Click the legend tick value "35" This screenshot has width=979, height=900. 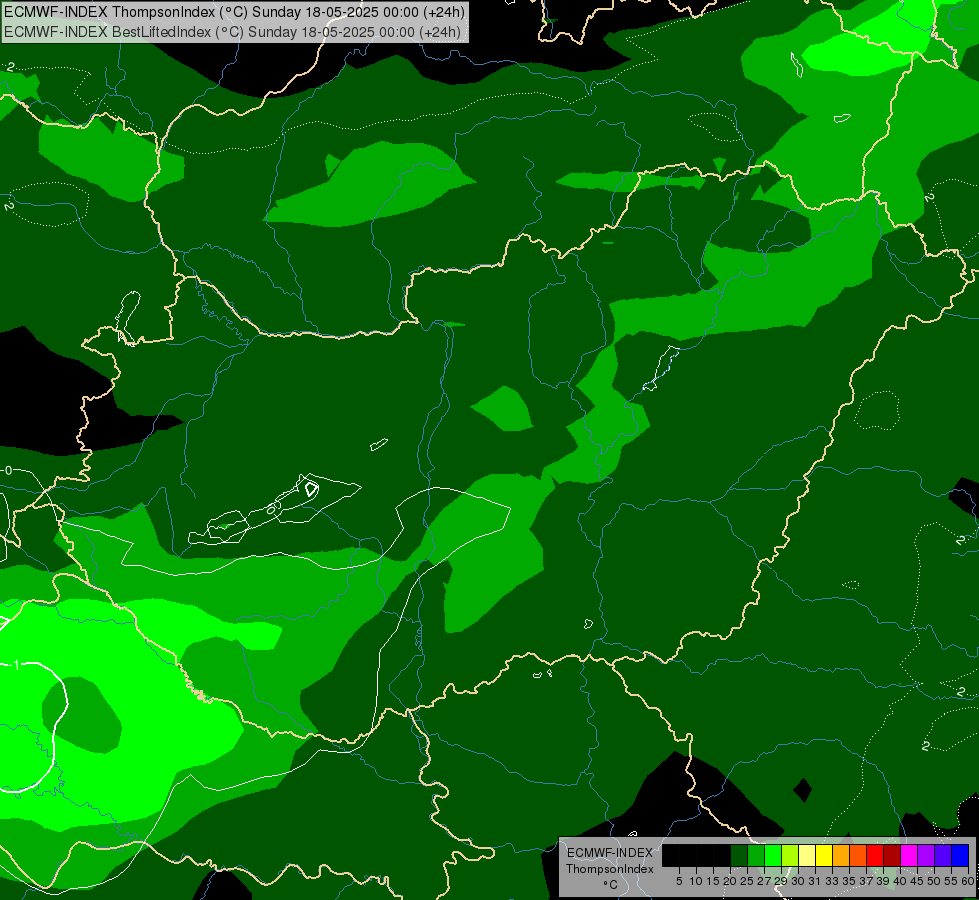[849, 881]
